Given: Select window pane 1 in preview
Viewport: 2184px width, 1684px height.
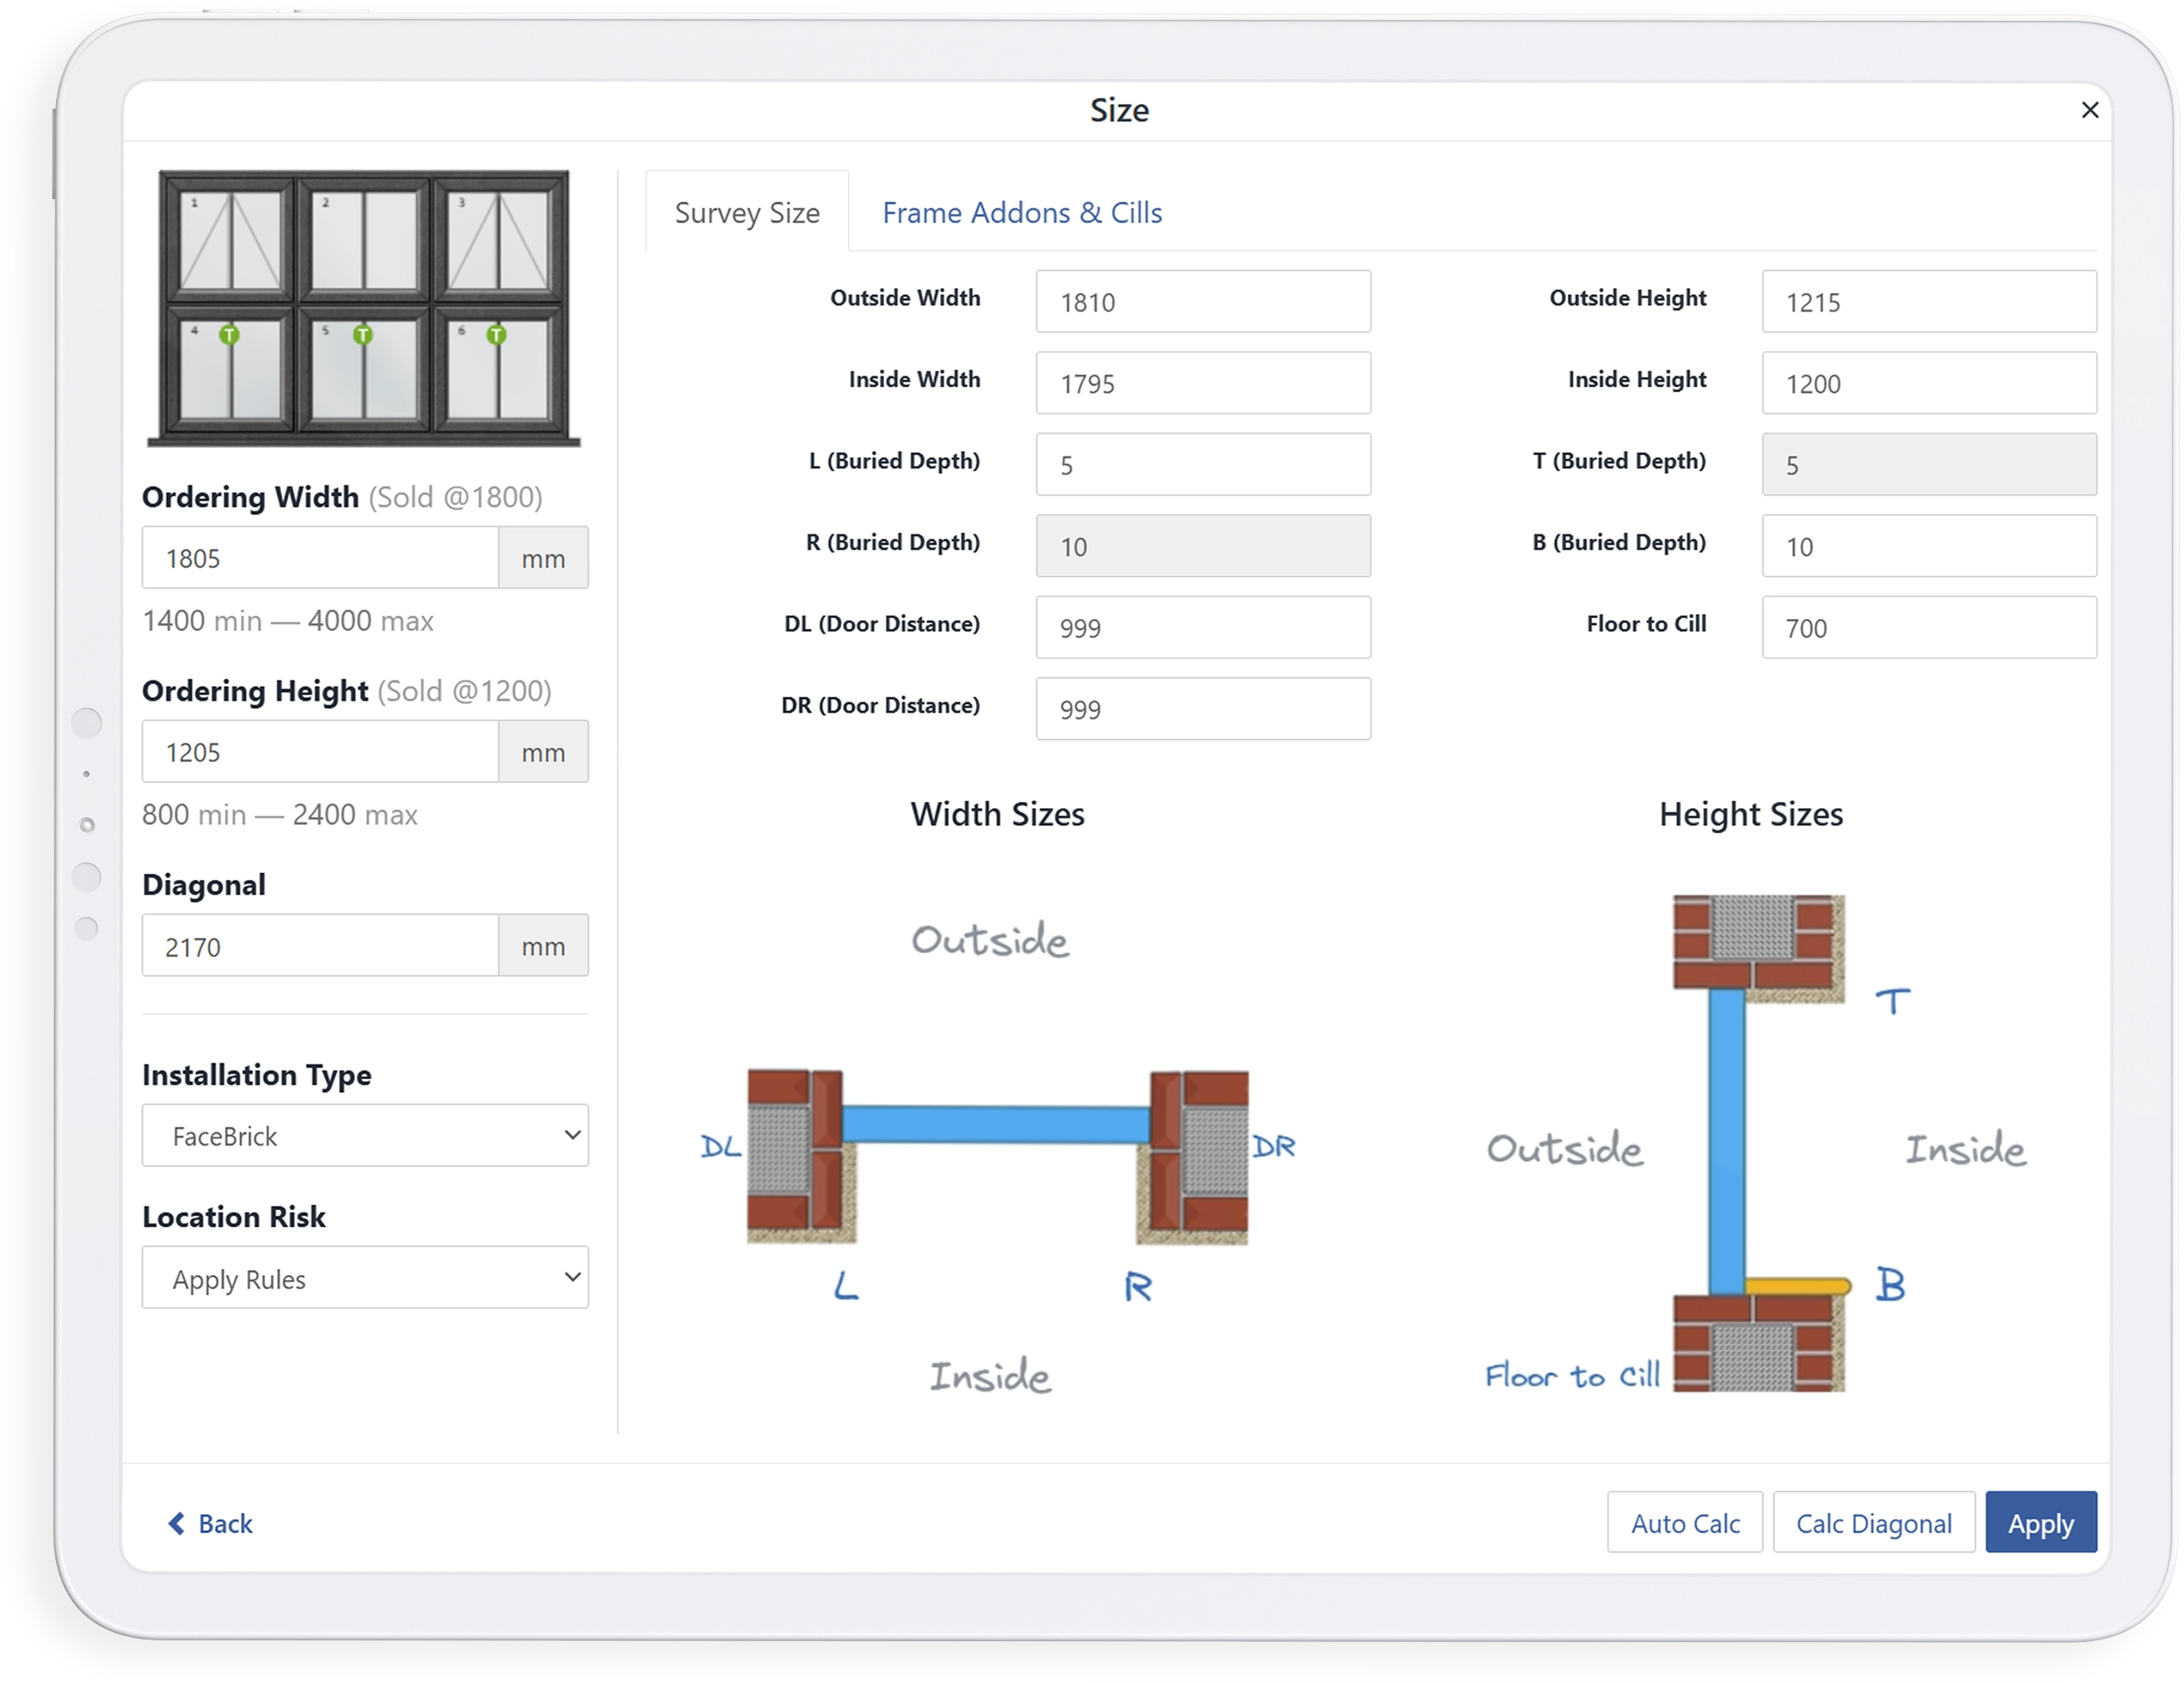Looking at the screenshot, I should [230, 240].
